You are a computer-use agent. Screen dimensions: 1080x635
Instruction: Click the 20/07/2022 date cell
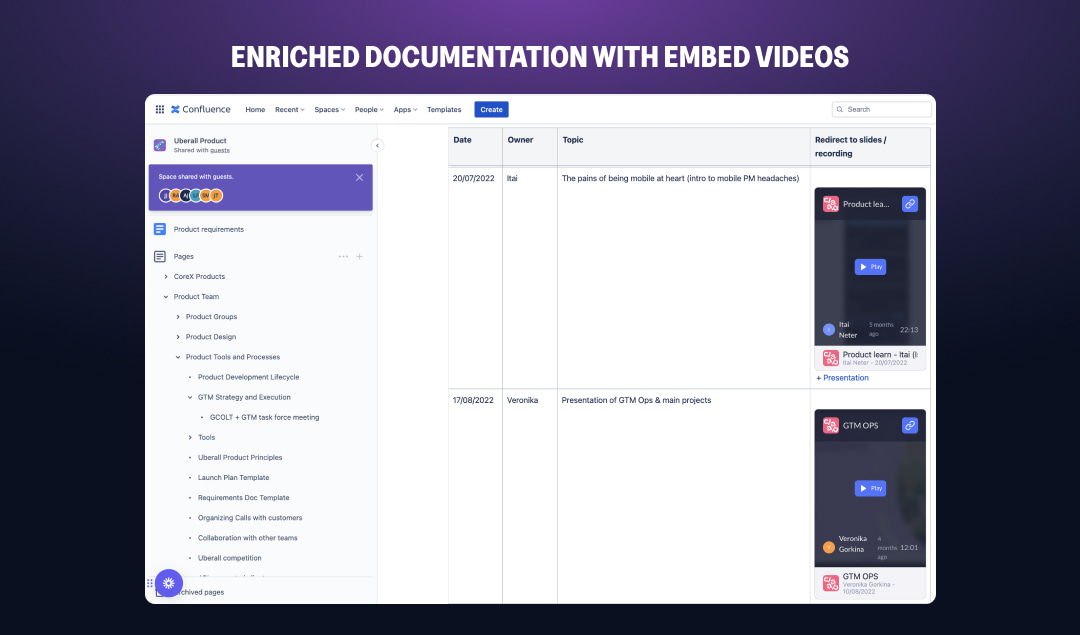click(474, 178)
